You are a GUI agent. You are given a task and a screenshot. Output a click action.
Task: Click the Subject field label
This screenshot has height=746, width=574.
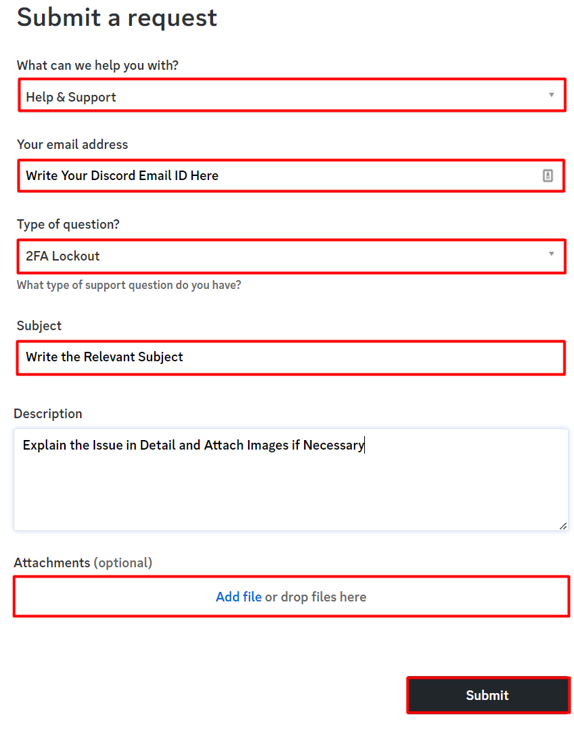tap(39, 326)
